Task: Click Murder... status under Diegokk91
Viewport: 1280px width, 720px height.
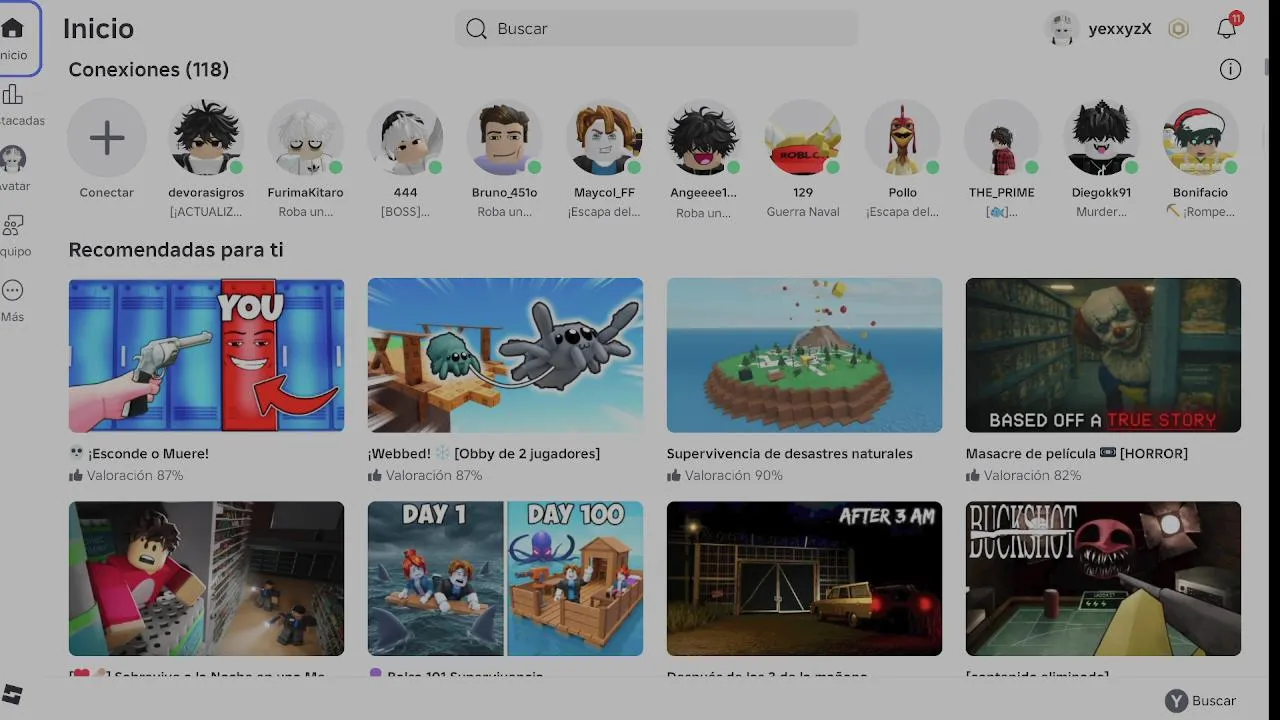Action: (x=1101, y=212)
